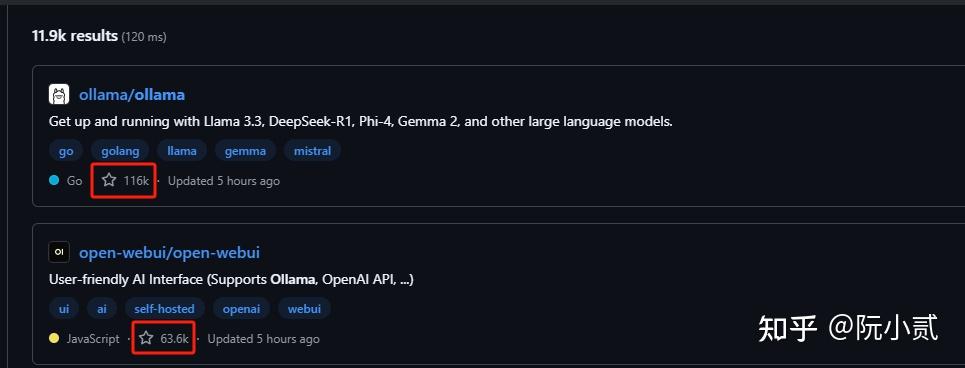Select the ui topic tag
965x368 pixels.
click(64, 308)
